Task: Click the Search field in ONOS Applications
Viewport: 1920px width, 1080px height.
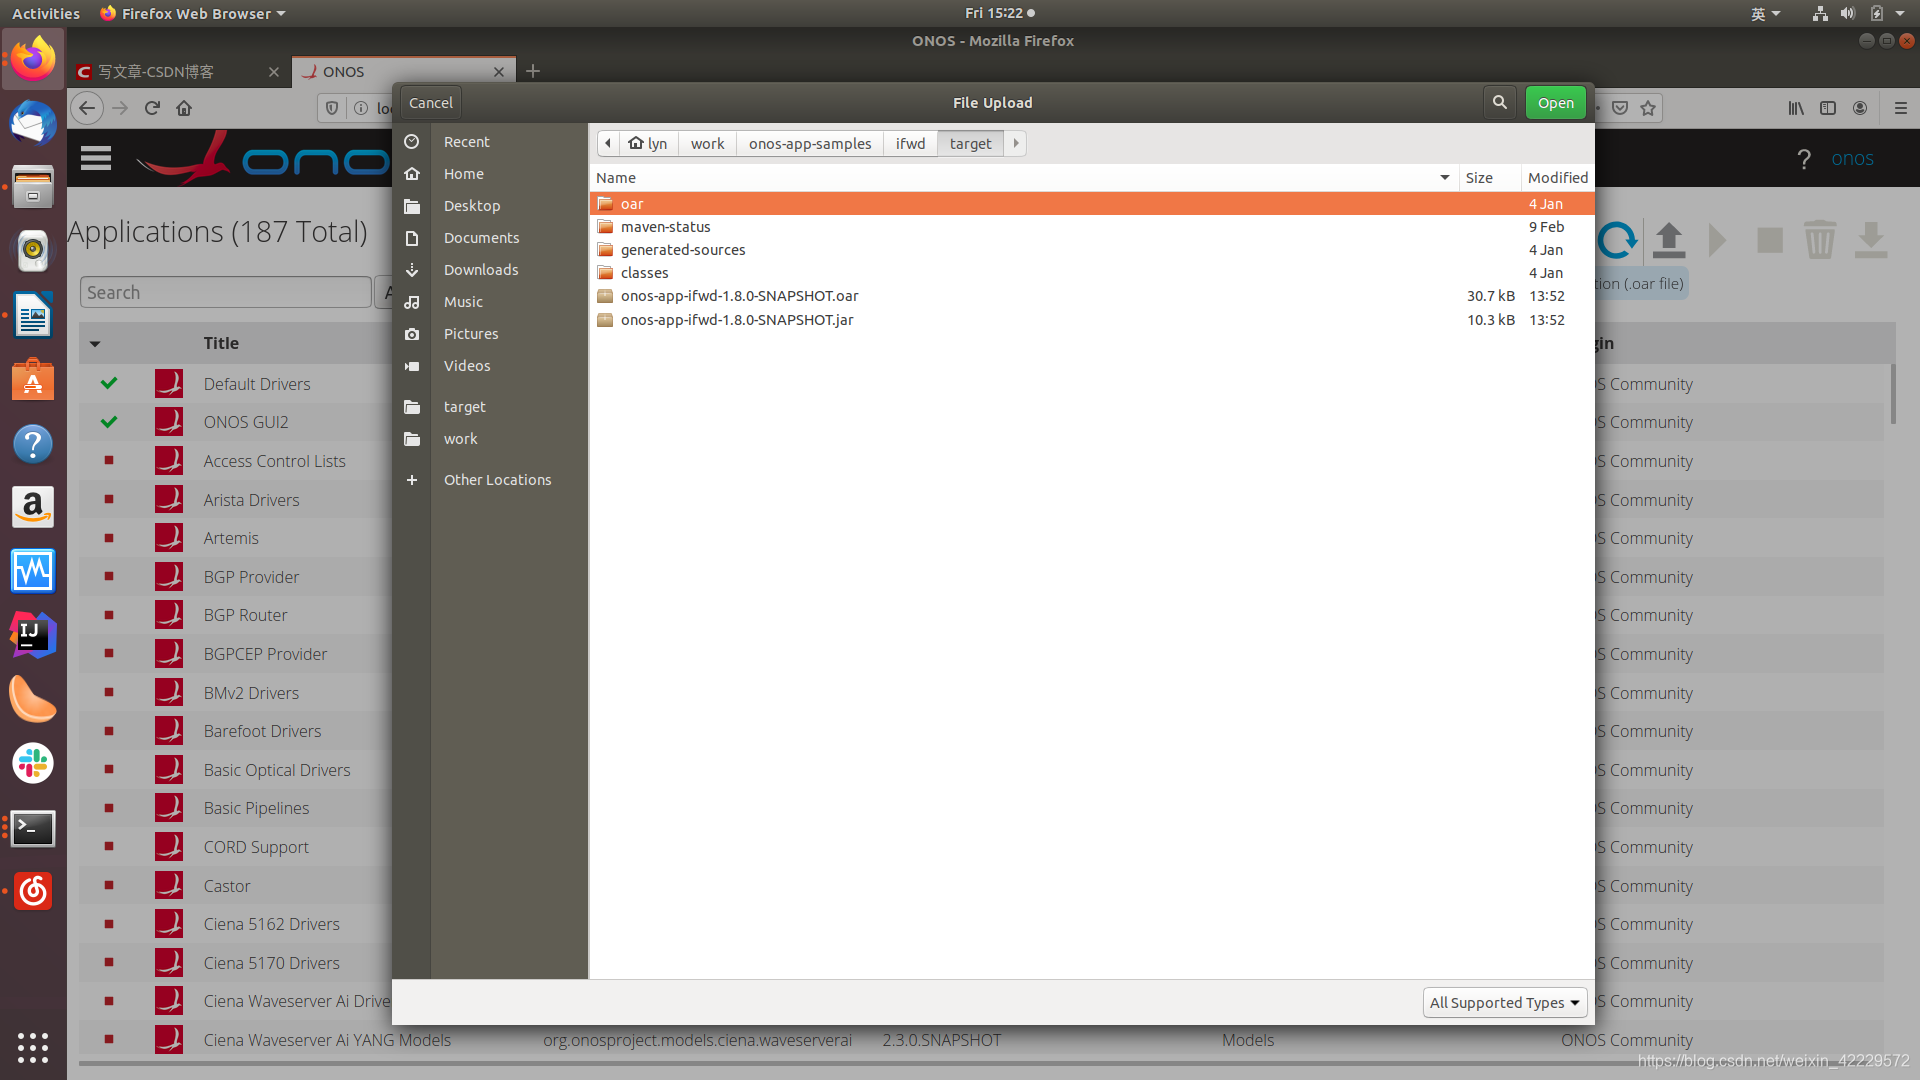Action: tap(226, 292)
